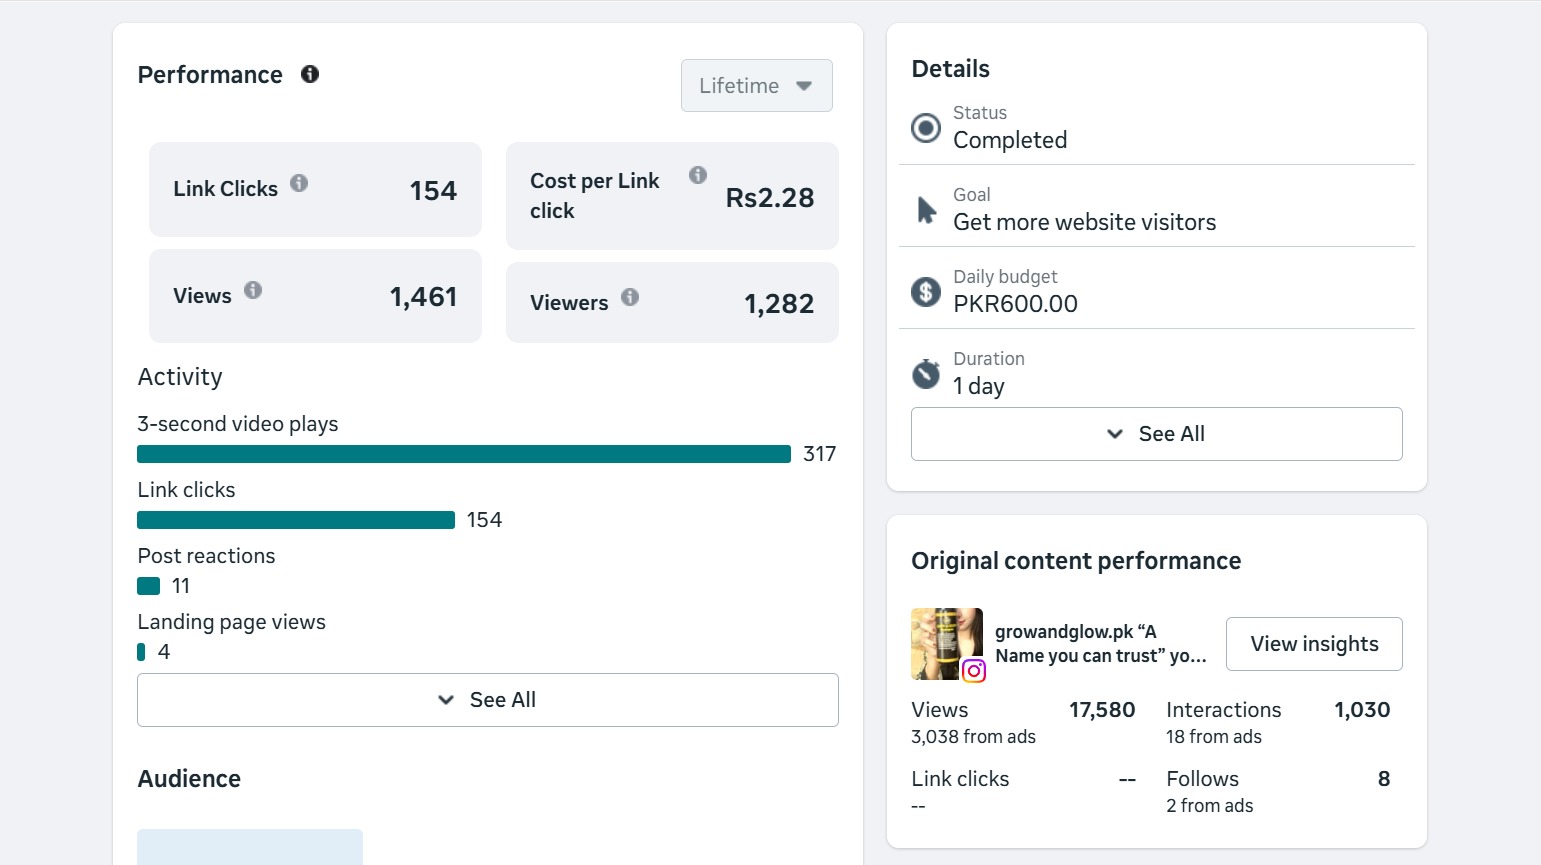Expand See All under Duration details
This screenshot has height=865, width=1541.
pyautogui.click(x=1156, y=434)
